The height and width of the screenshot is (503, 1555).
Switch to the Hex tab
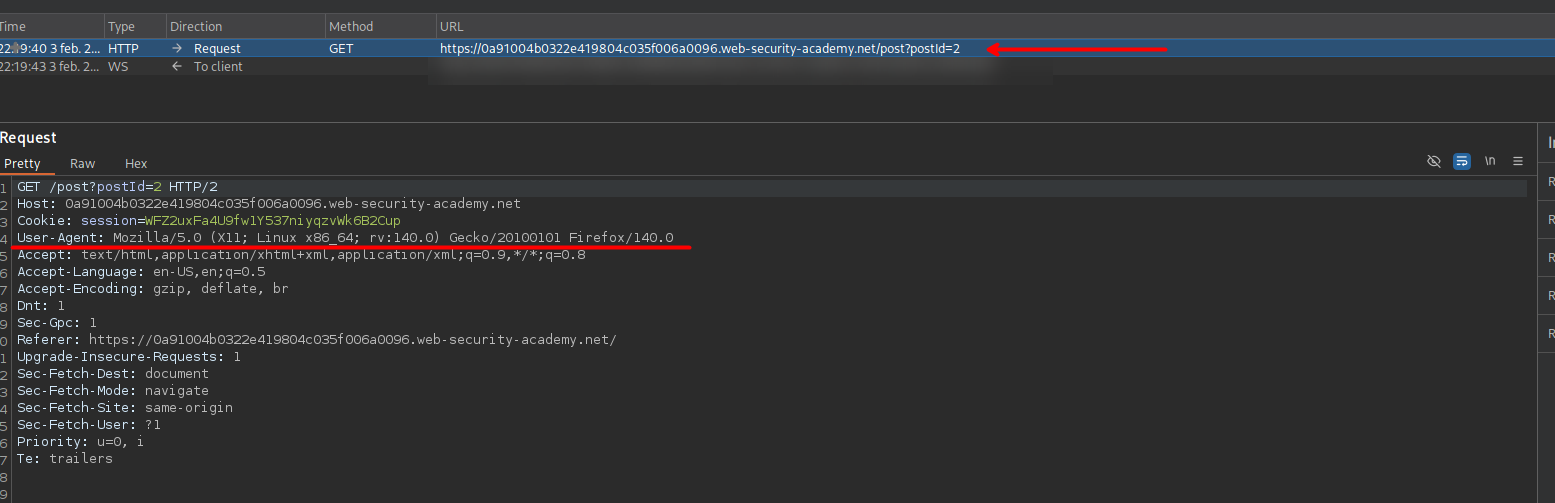[x=136, y=163]
